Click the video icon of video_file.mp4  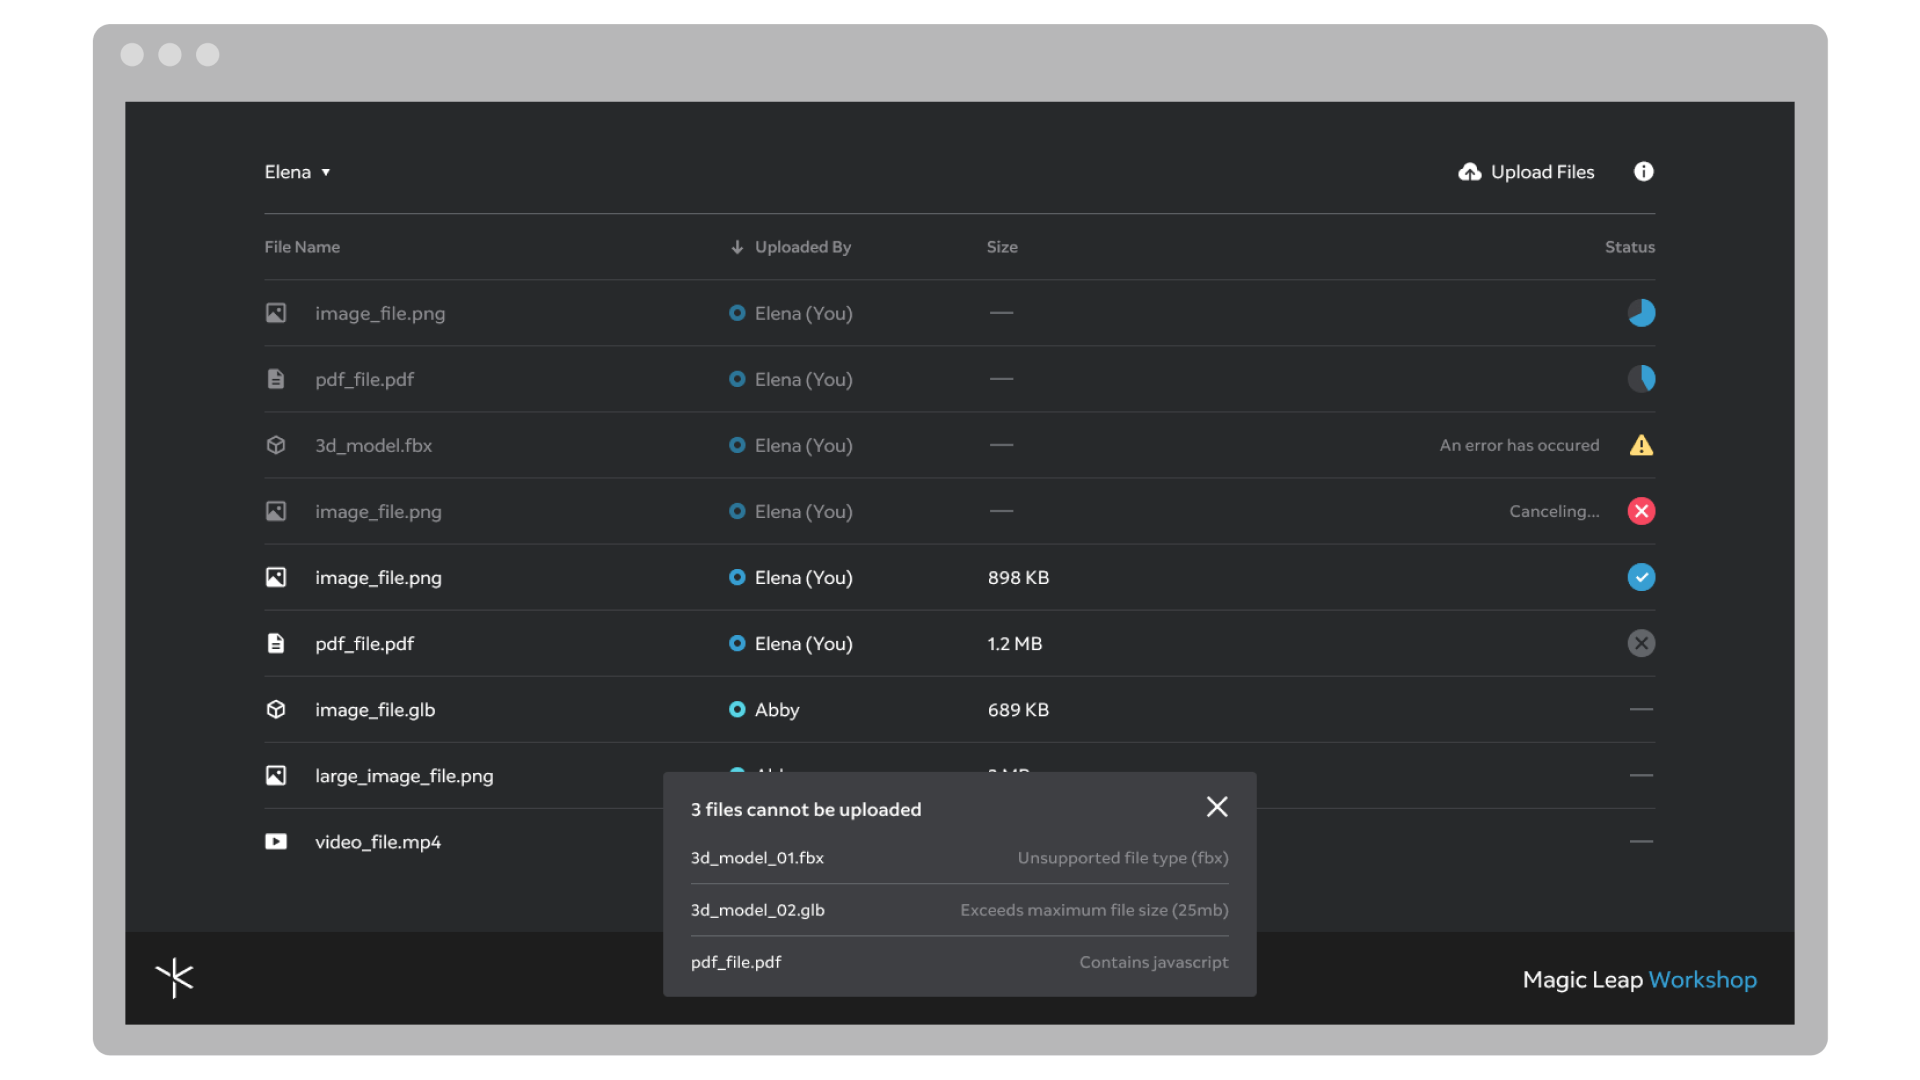coord(276,841)
